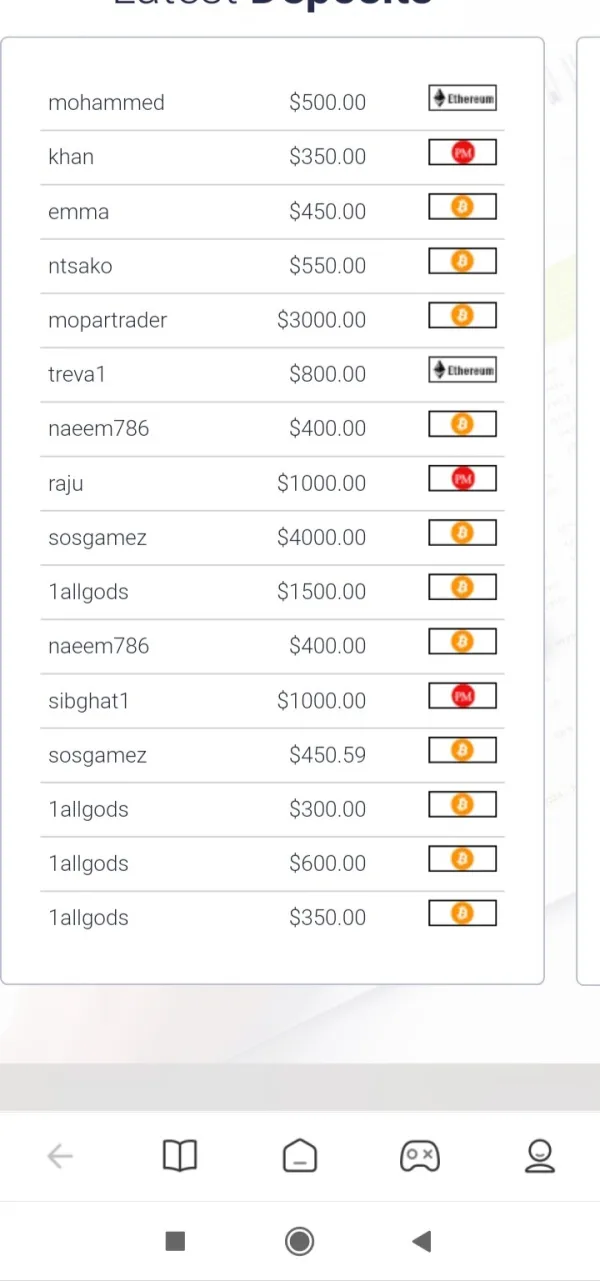Open the games controller icon

click(x=420, y=1157)
